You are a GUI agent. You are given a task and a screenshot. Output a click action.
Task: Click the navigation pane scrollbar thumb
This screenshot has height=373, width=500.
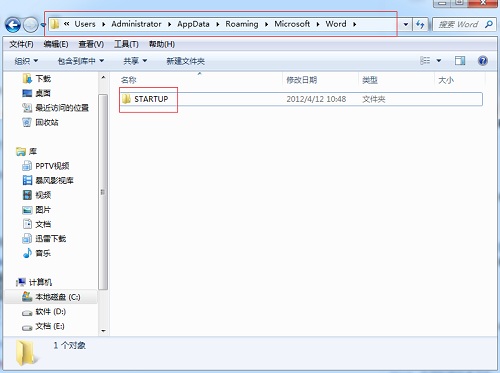(x=103, y=192)
